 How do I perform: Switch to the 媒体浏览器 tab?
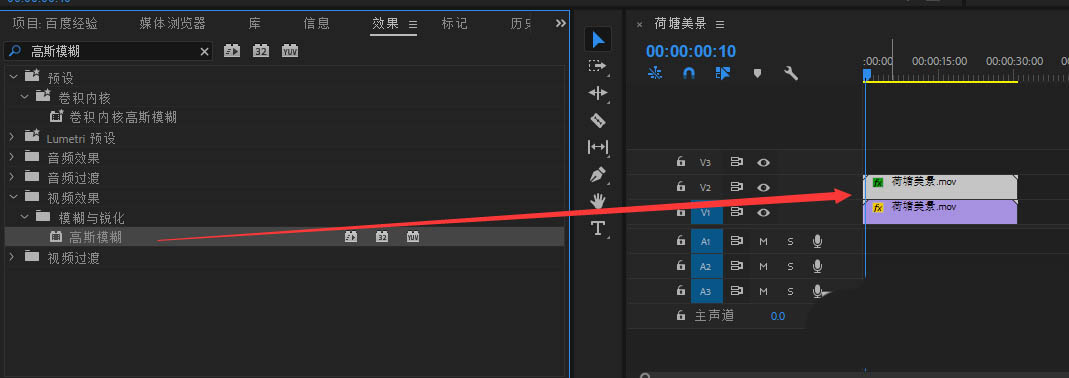pos(172,24)
